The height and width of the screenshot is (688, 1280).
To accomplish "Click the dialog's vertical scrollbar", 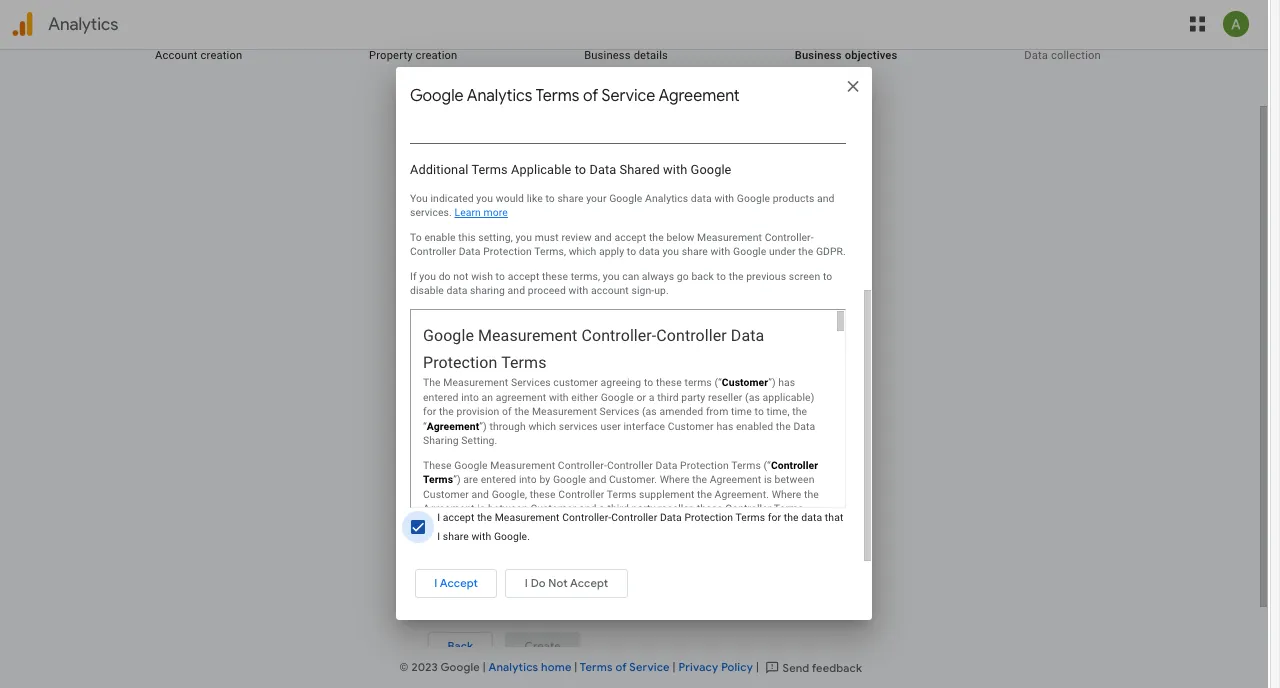I will click(x=867, y=425).
